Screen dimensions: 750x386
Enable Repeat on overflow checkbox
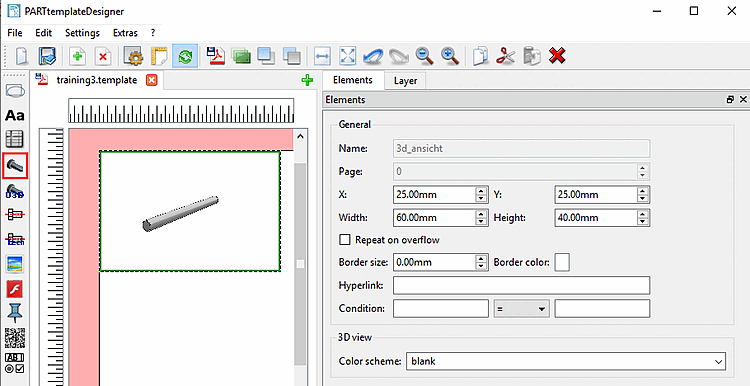[x=344, y=240]
